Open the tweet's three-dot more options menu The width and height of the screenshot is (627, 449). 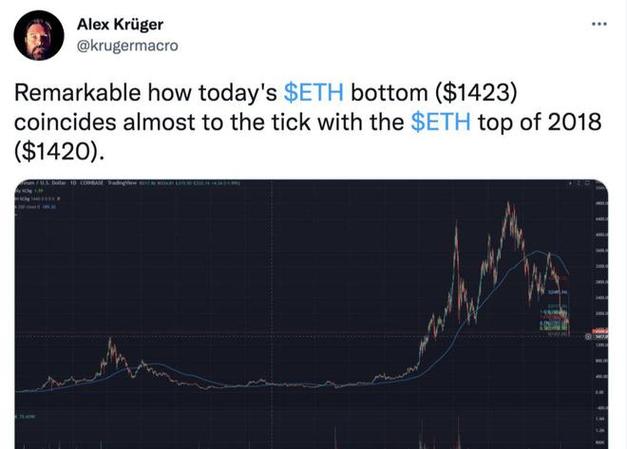tap(598, 23)
